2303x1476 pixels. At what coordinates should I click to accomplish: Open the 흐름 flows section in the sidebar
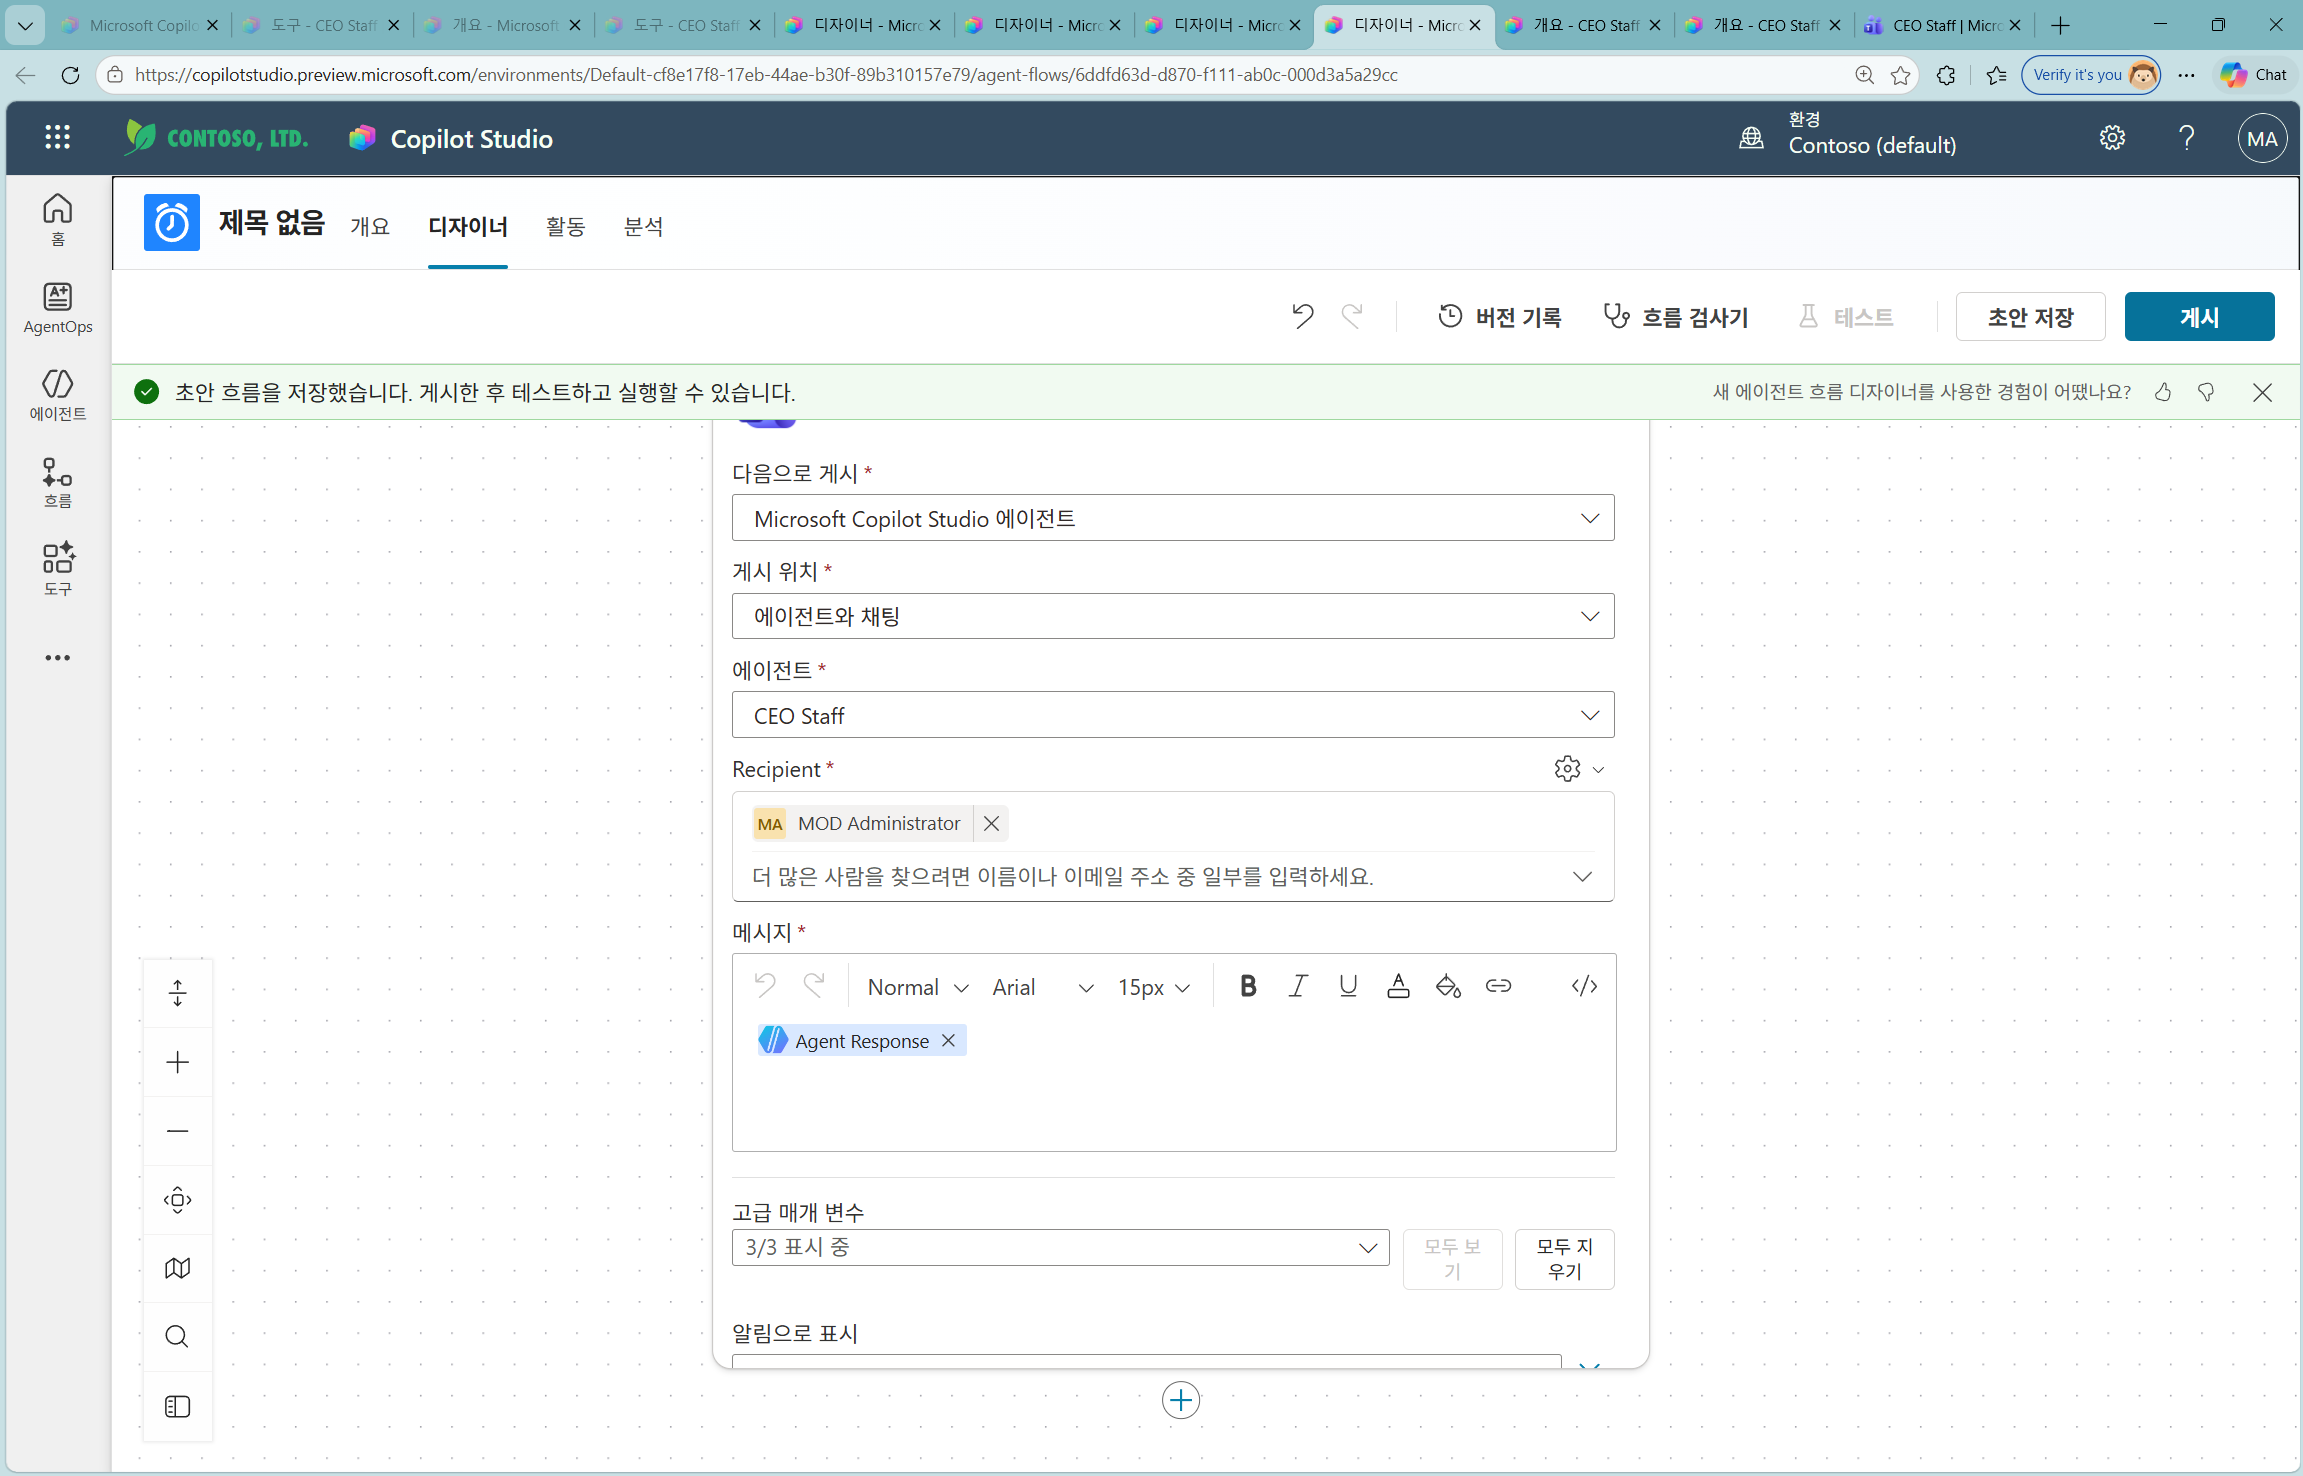(58, 483)
